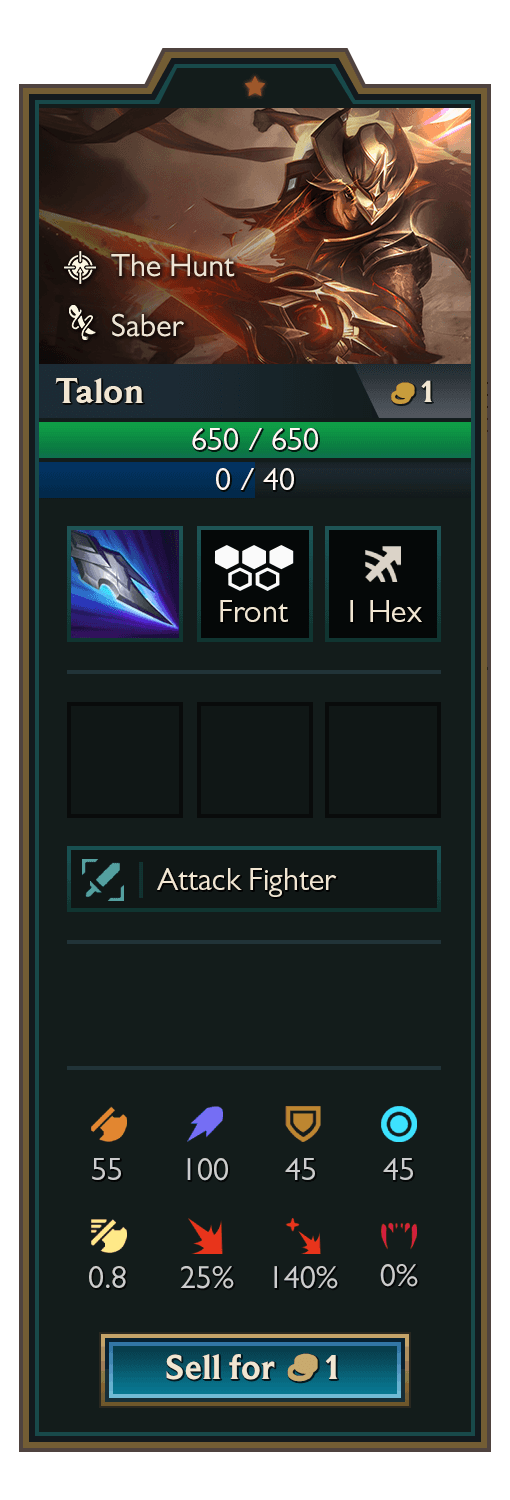The width and height of the screenshot is (510, 1500).
Task: Click the ability power icon showing 100
Action: [x=206, y=1126]
